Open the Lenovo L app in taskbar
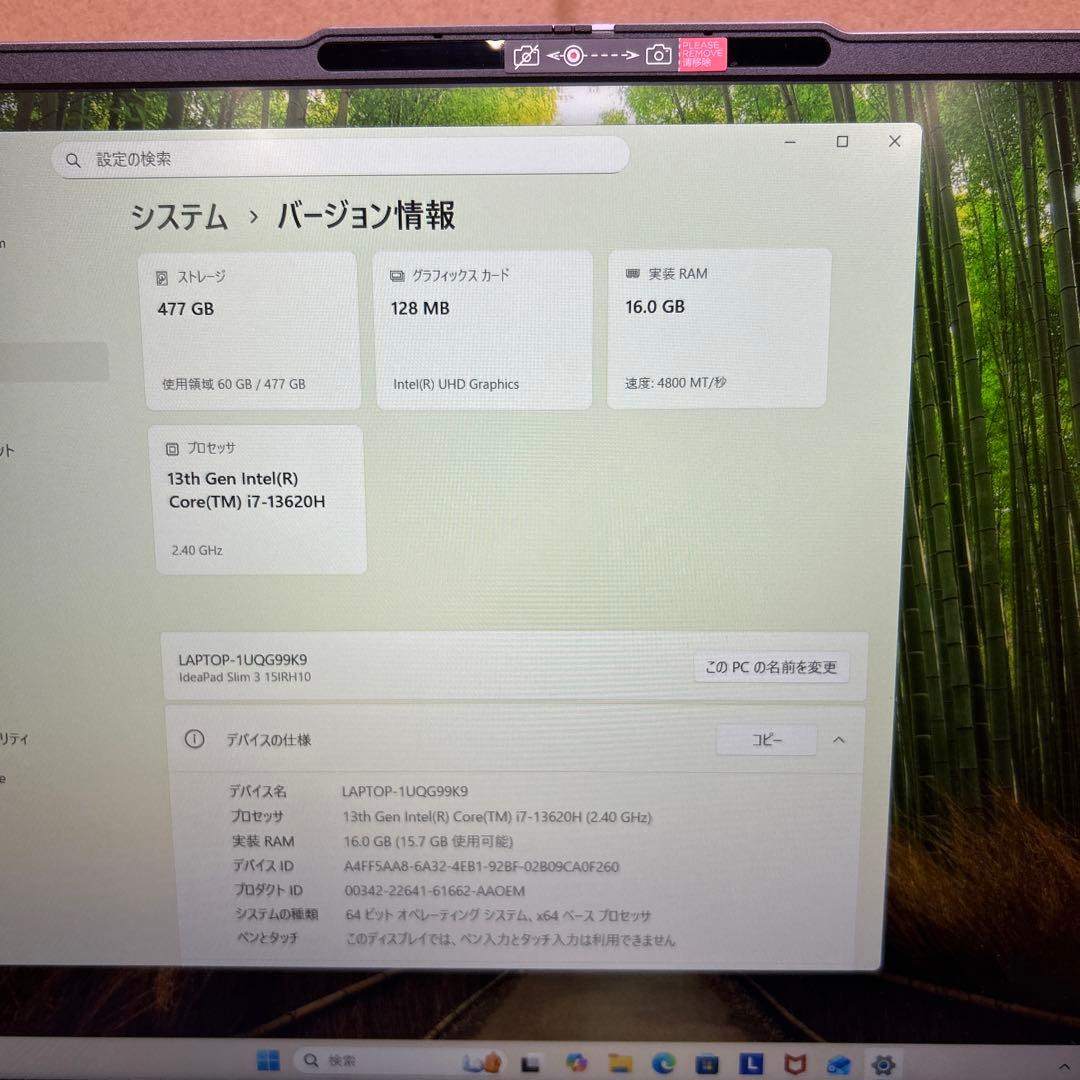The height and width of the screenshot is (1080, 1080). (751, 1063)
